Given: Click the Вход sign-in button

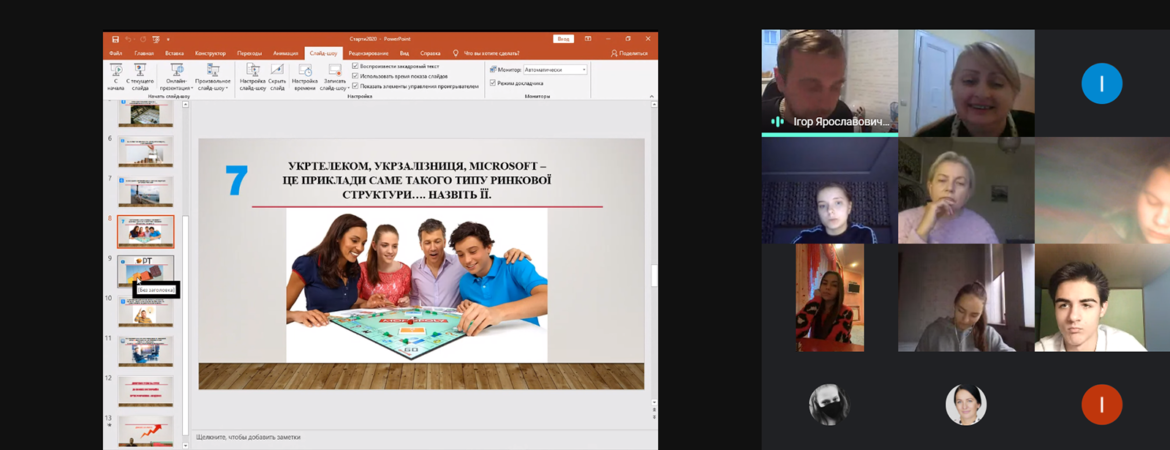Looking at the screenshot, I should [x=563, y=39].
